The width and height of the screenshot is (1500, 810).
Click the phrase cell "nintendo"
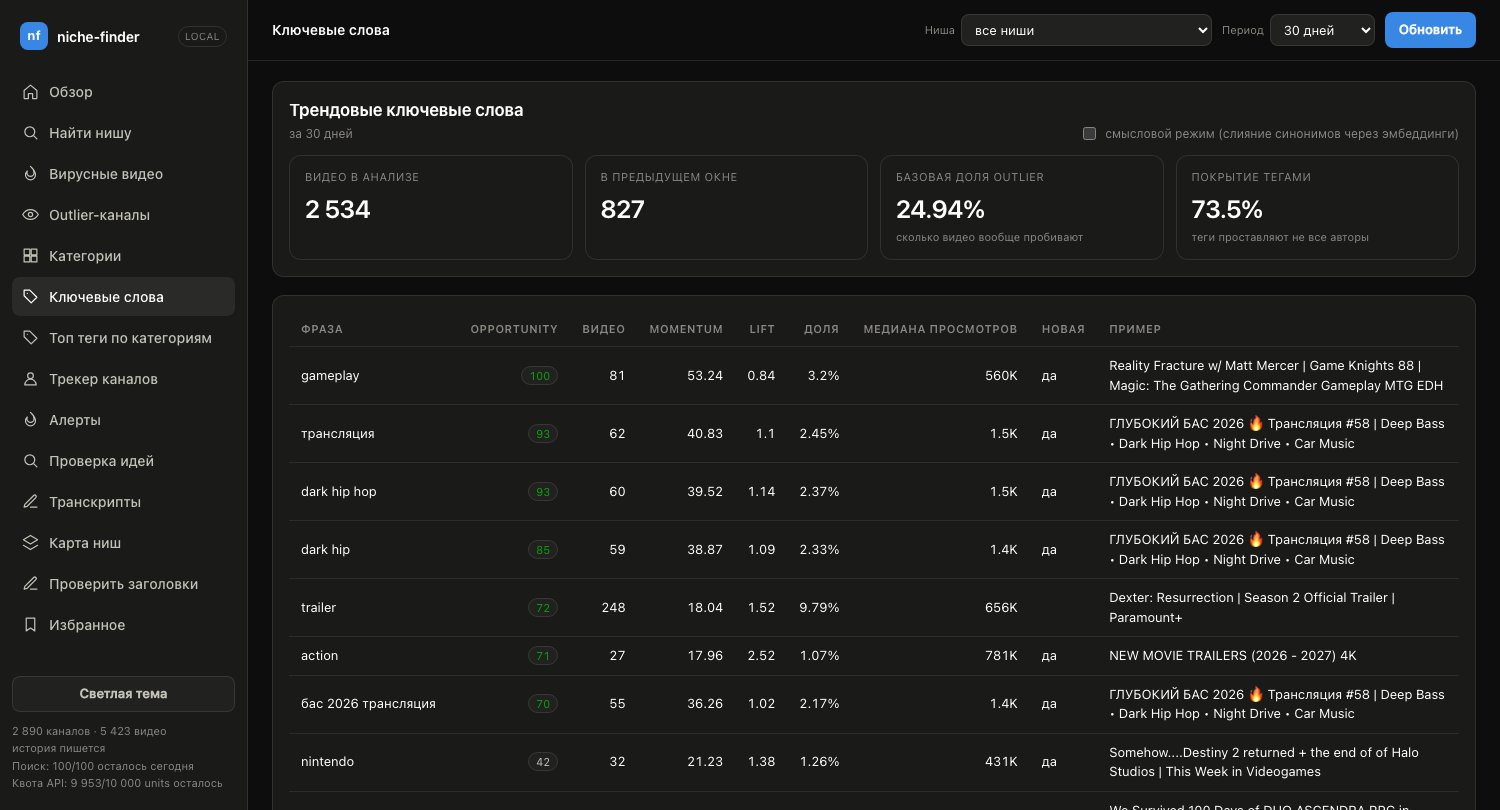(327, 762)
